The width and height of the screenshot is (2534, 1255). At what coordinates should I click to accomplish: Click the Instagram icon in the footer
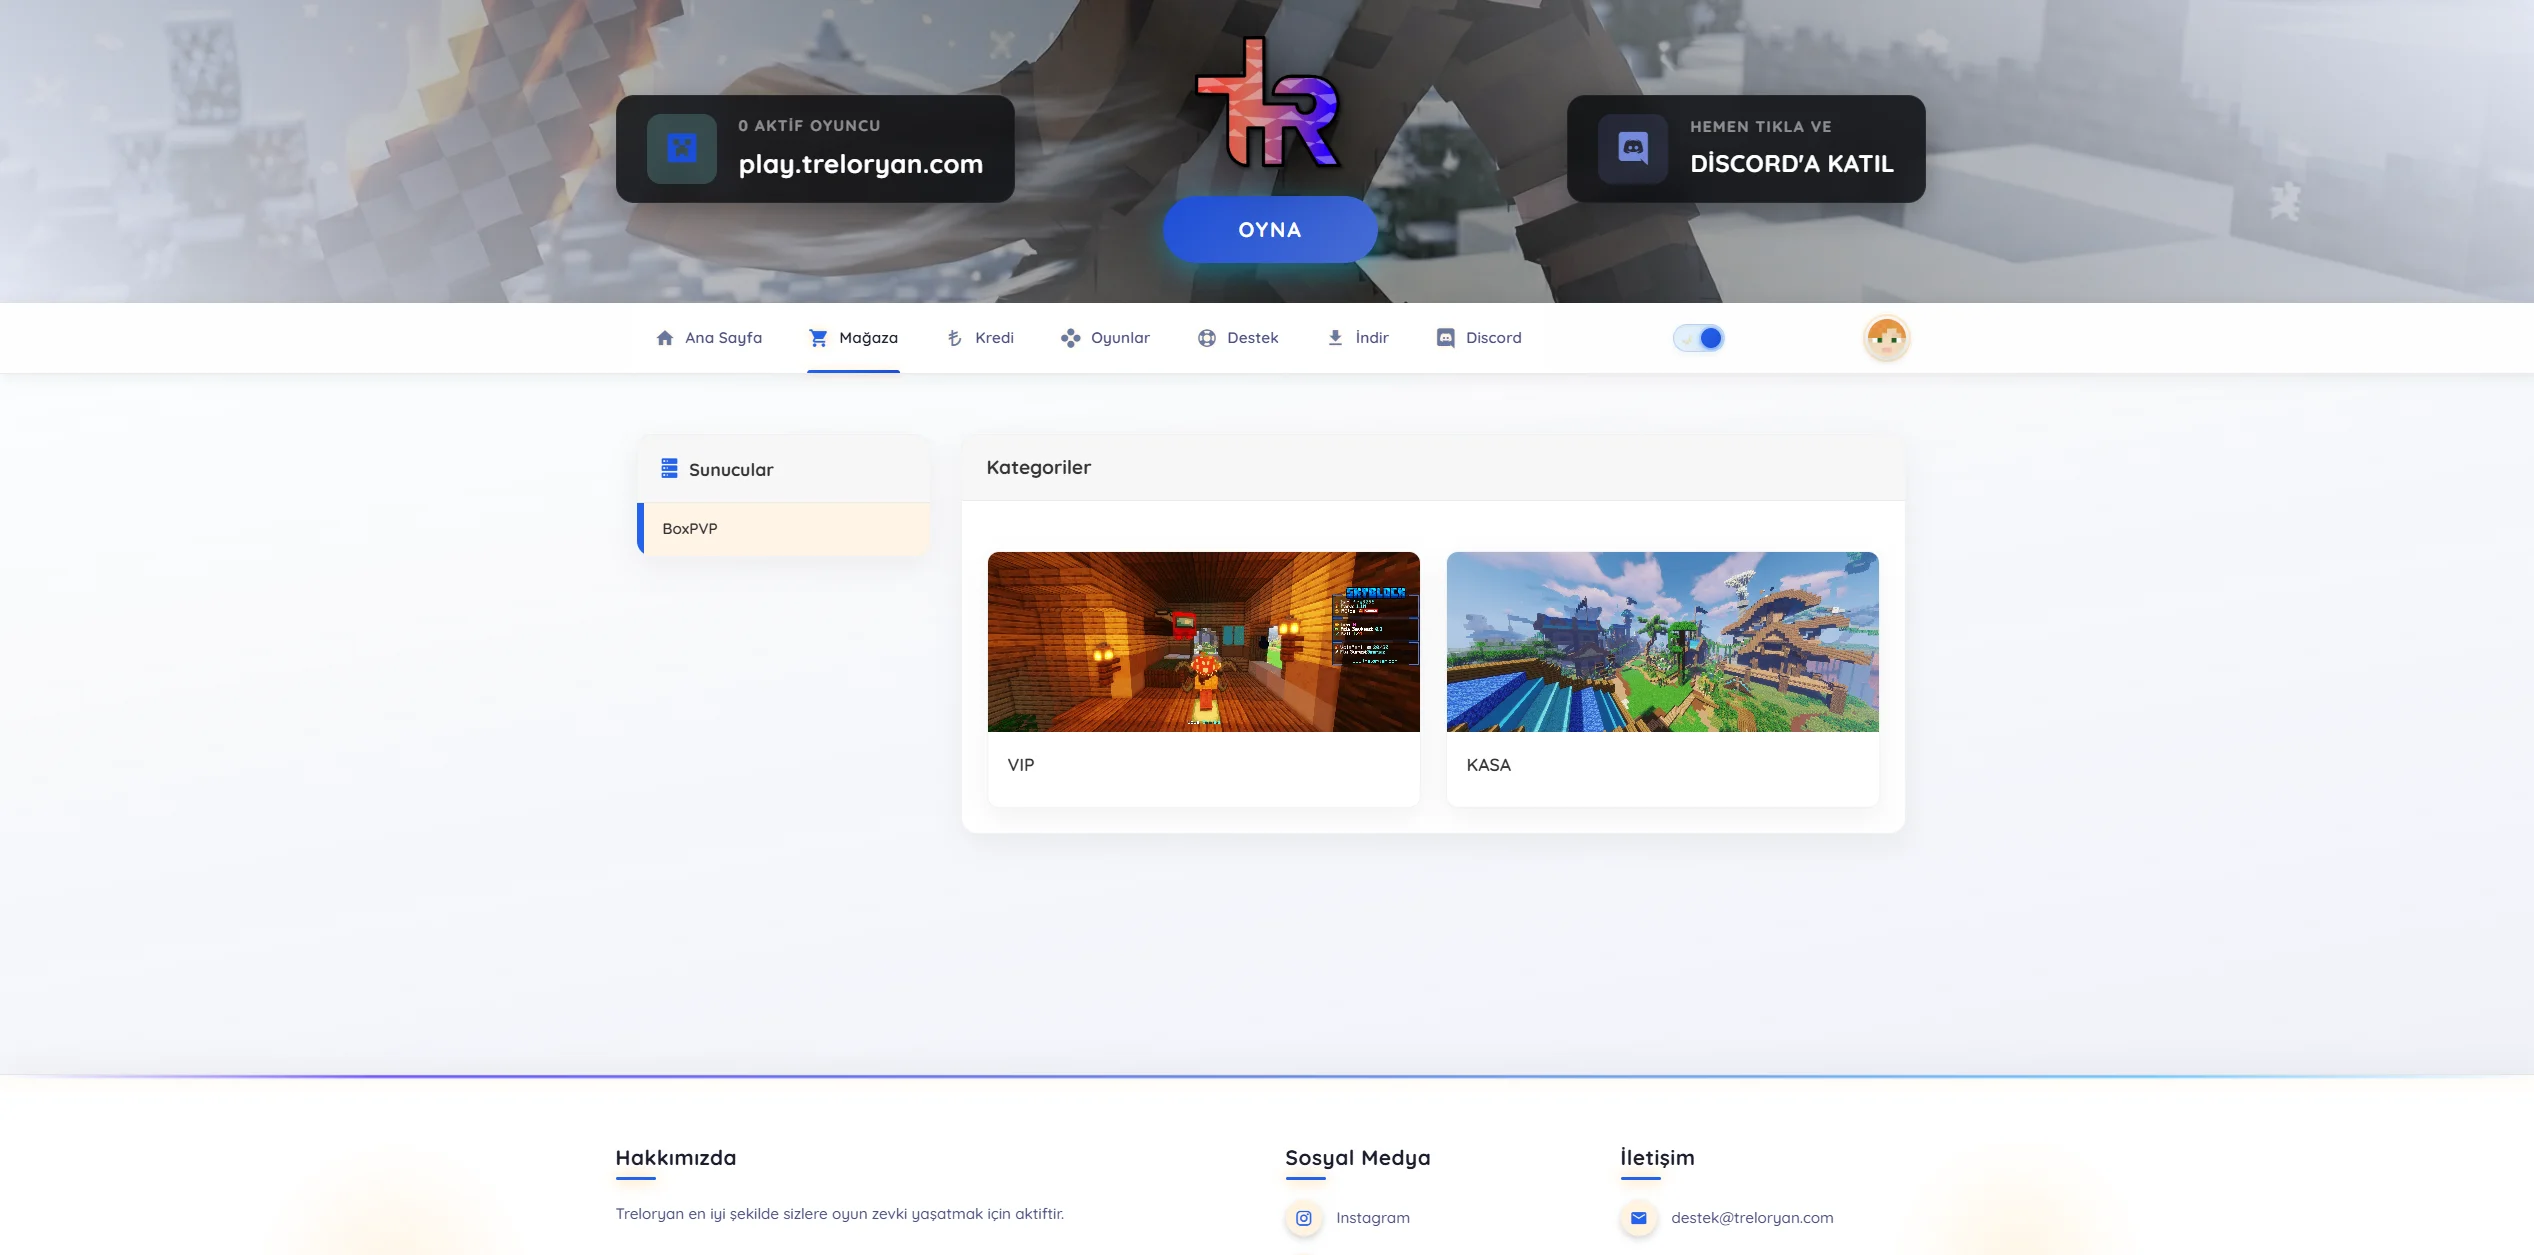[1304, 1218]
